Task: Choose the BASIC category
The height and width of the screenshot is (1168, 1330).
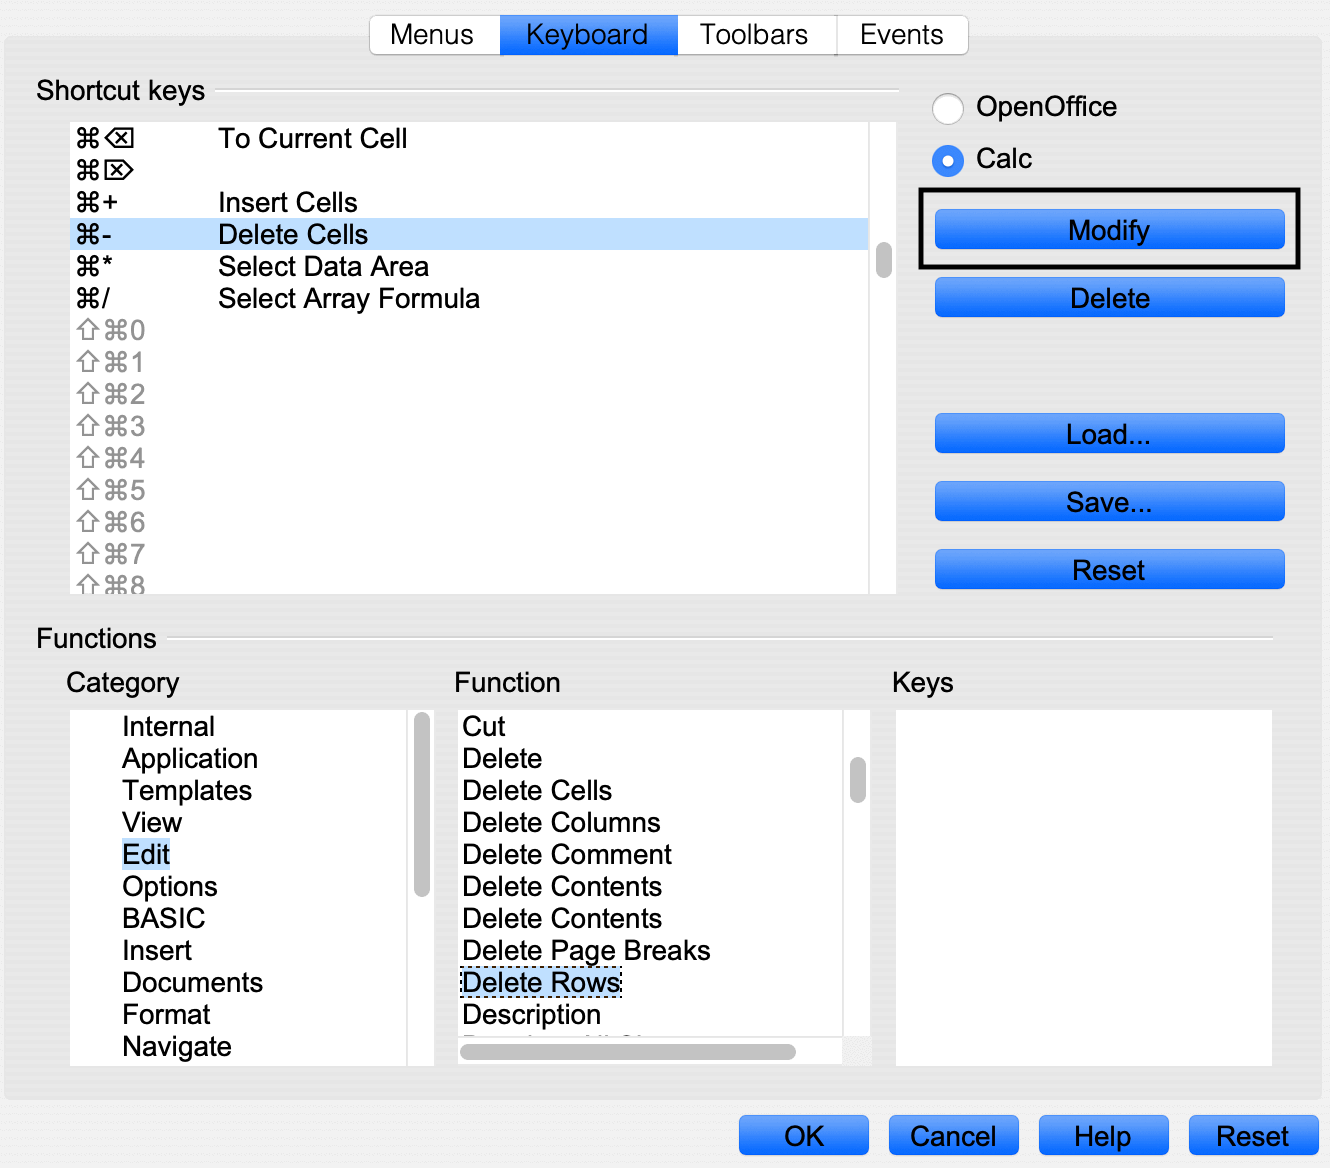Action: pyautogui.click(x=164, y=919)
